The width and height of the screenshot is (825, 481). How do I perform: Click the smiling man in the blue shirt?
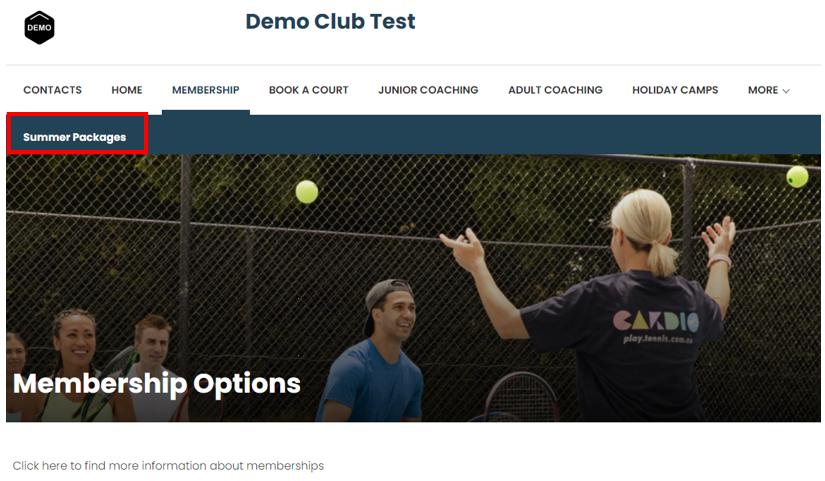376,352
